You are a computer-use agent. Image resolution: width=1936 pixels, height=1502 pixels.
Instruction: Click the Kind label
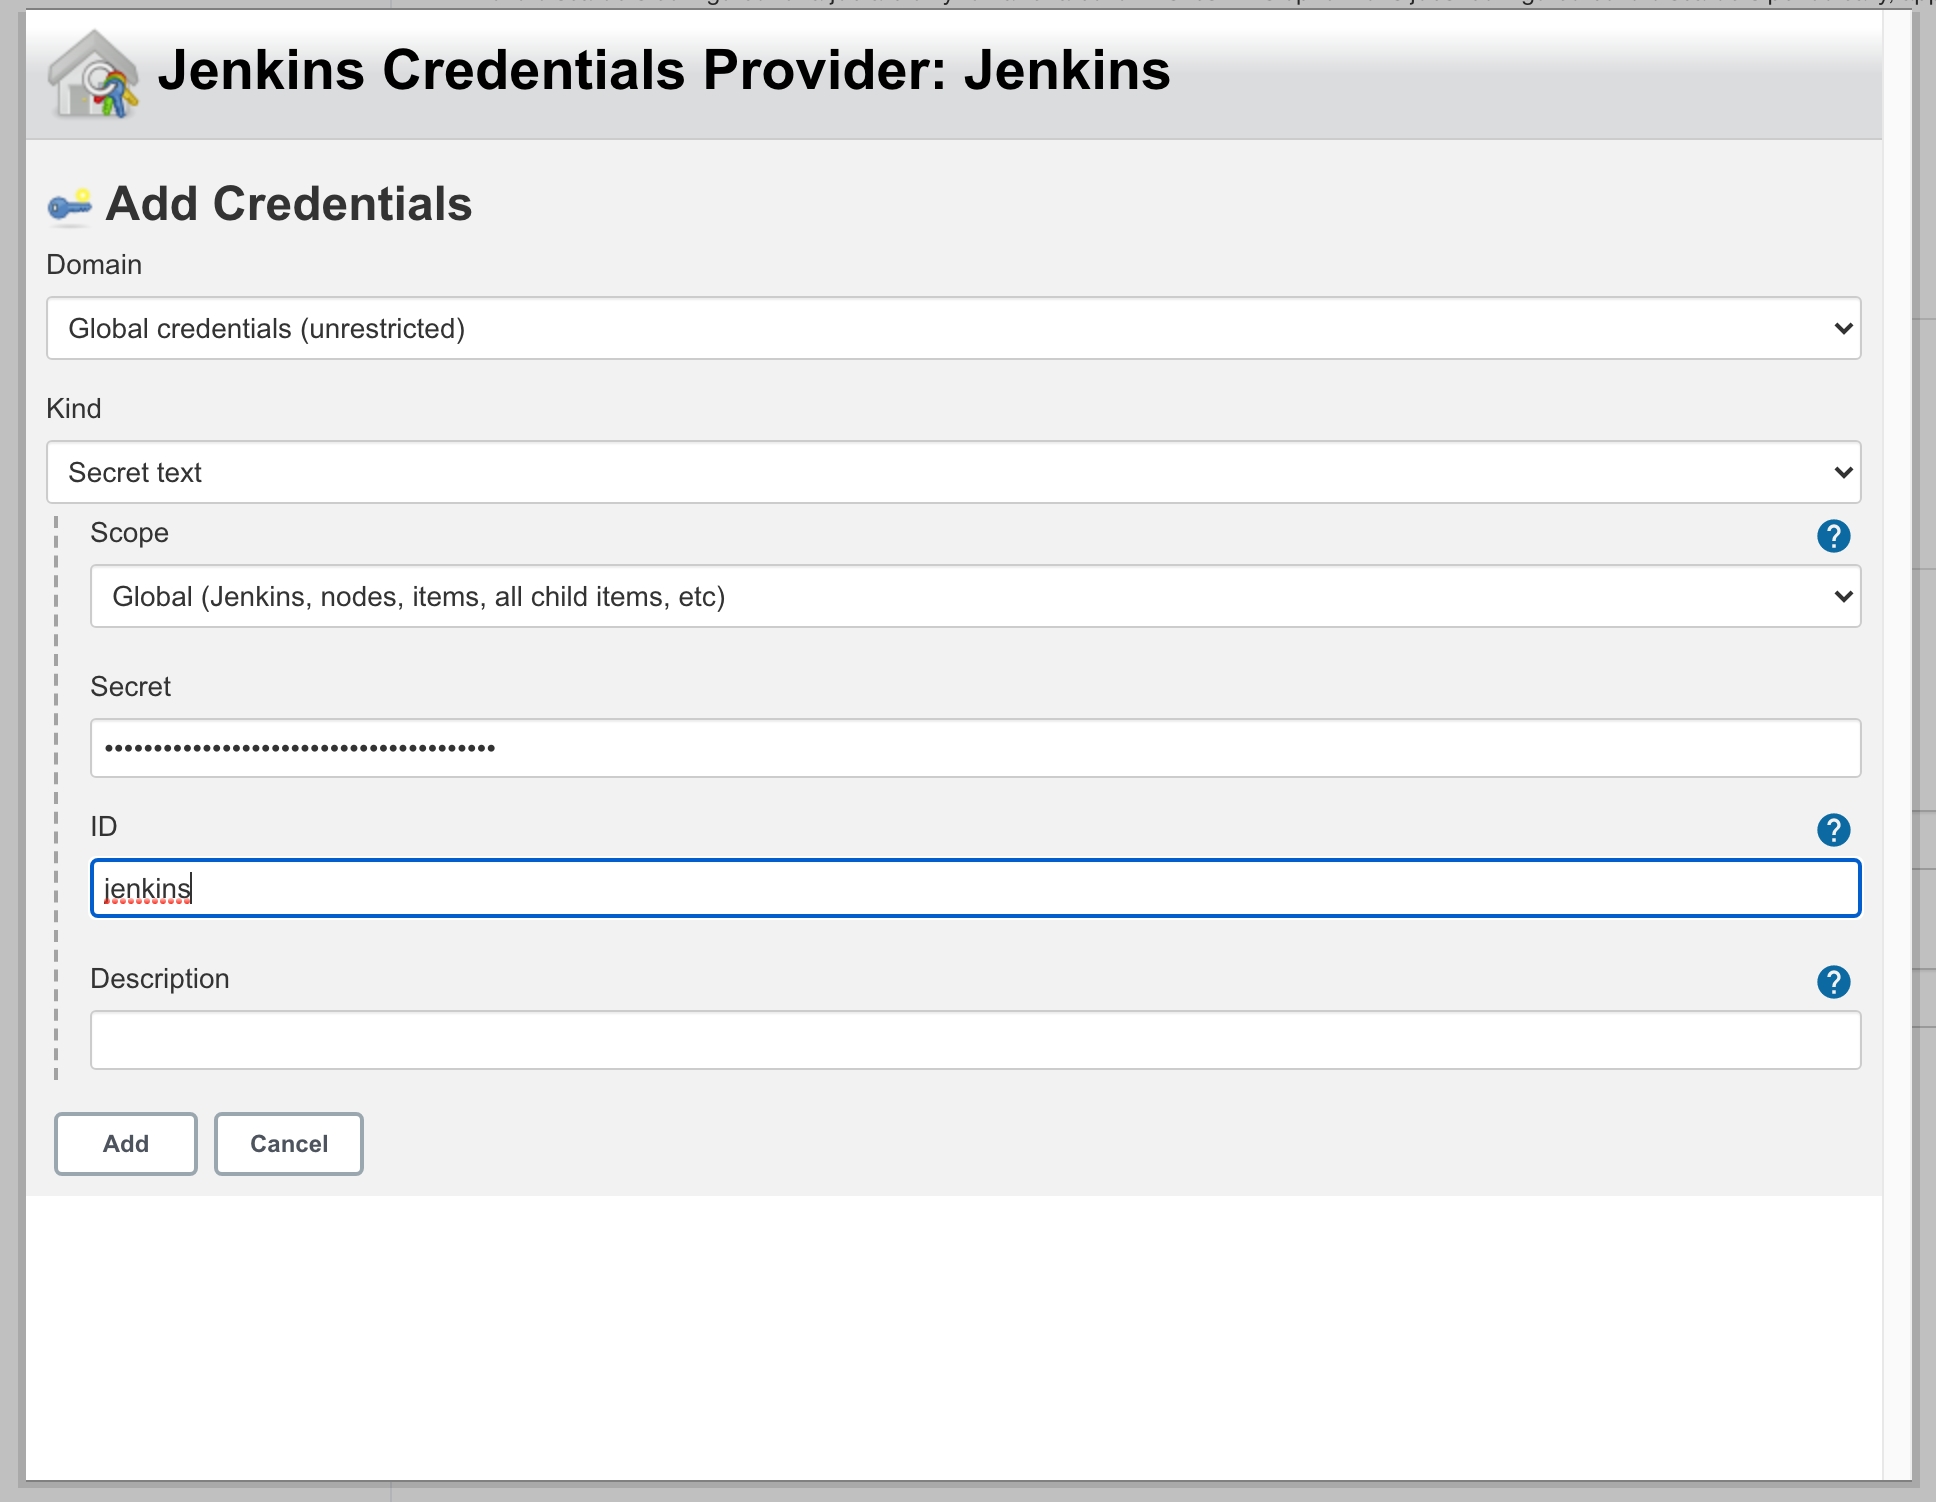pos(74,408)
